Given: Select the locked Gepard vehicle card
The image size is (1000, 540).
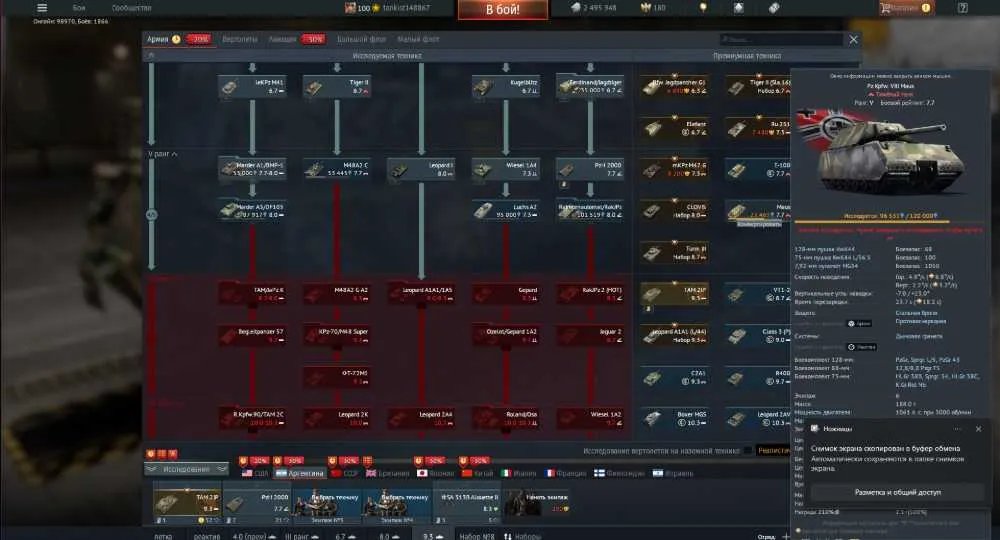Looking at the screenshot, I should [x=506, y=294].
